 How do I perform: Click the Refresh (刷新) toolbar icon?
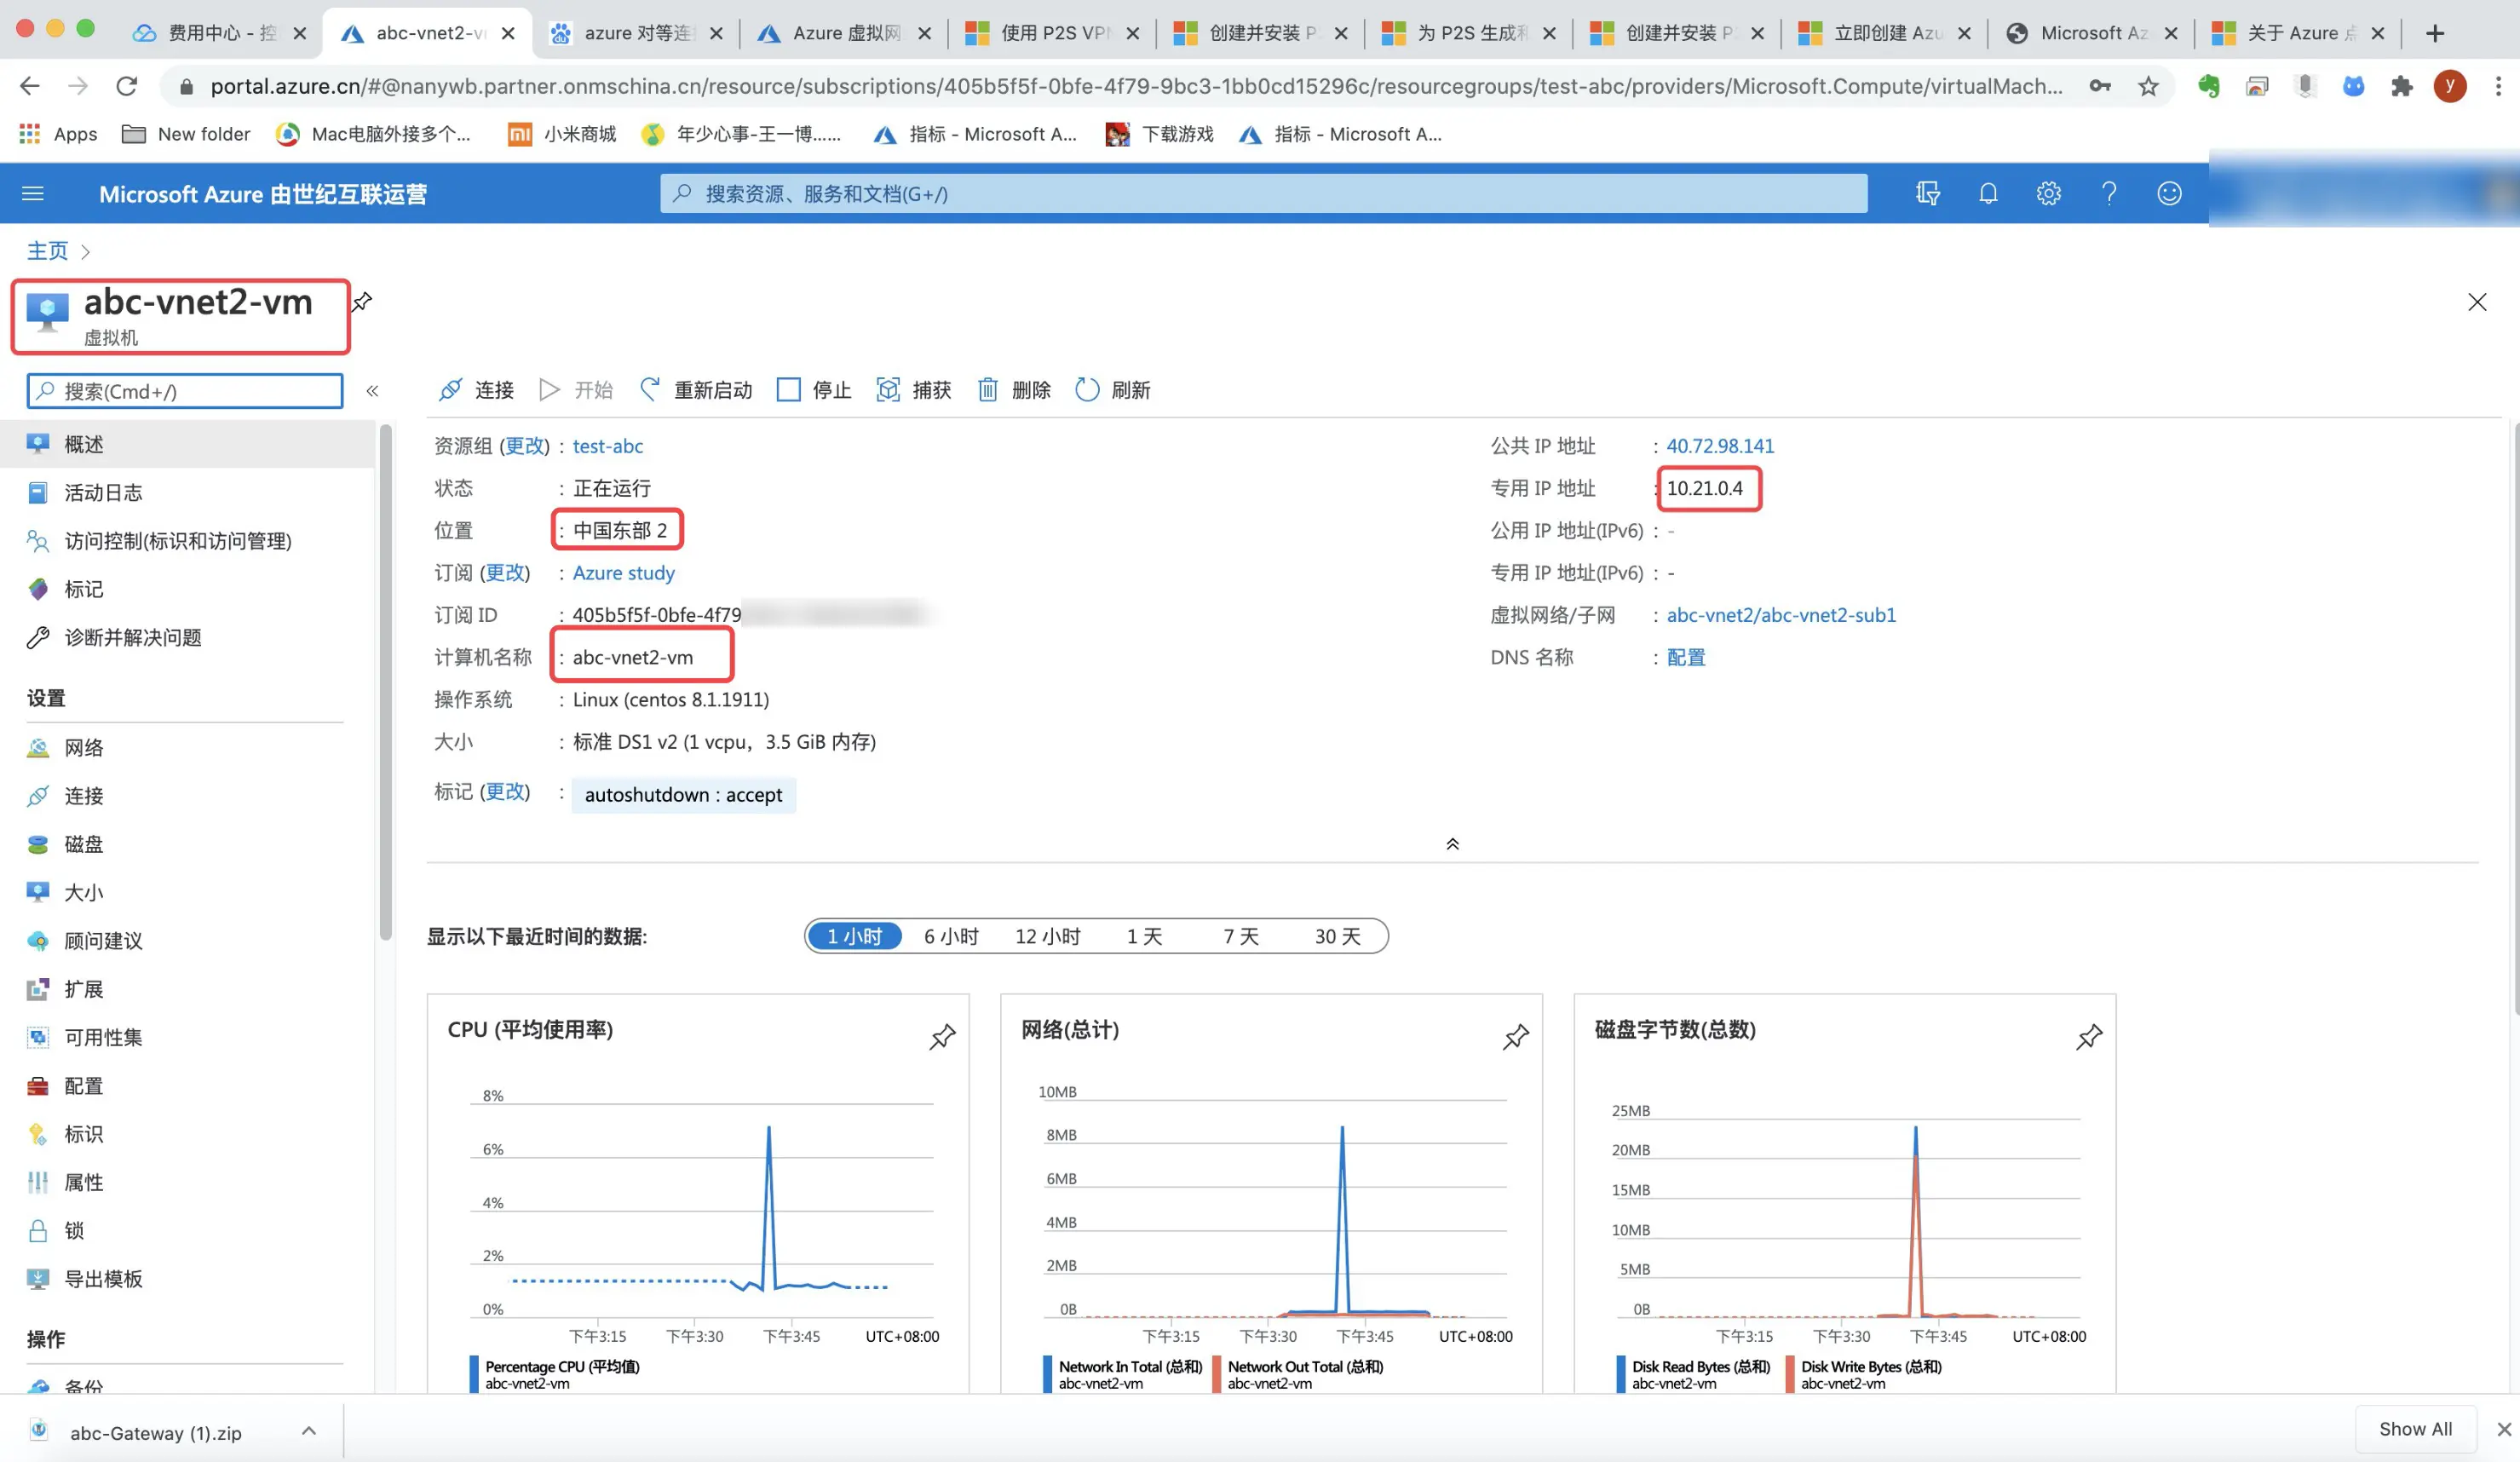pos(1087,390)
